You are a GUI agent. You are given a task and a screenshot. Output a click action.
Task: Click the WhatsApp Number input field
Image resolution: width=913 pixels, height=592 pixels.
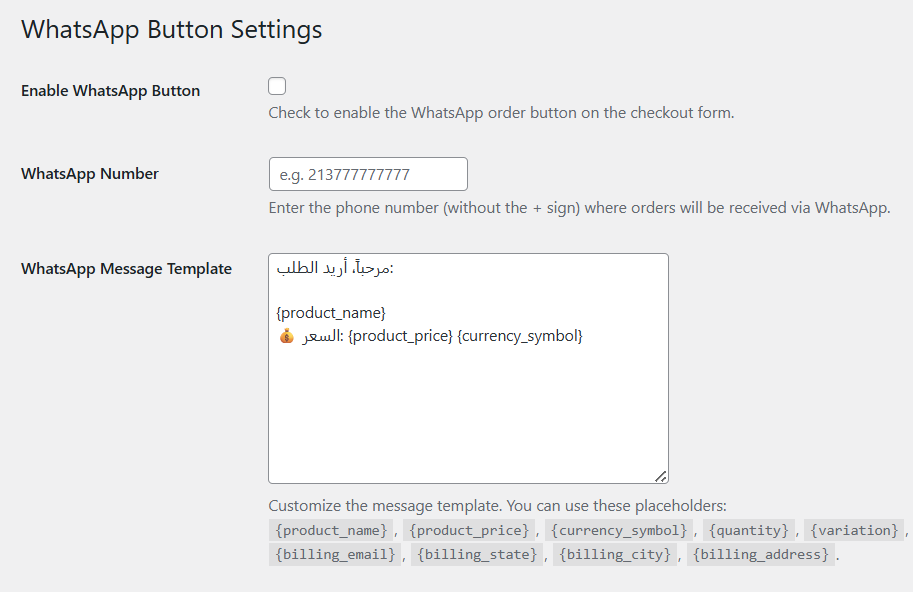point(368,174)
